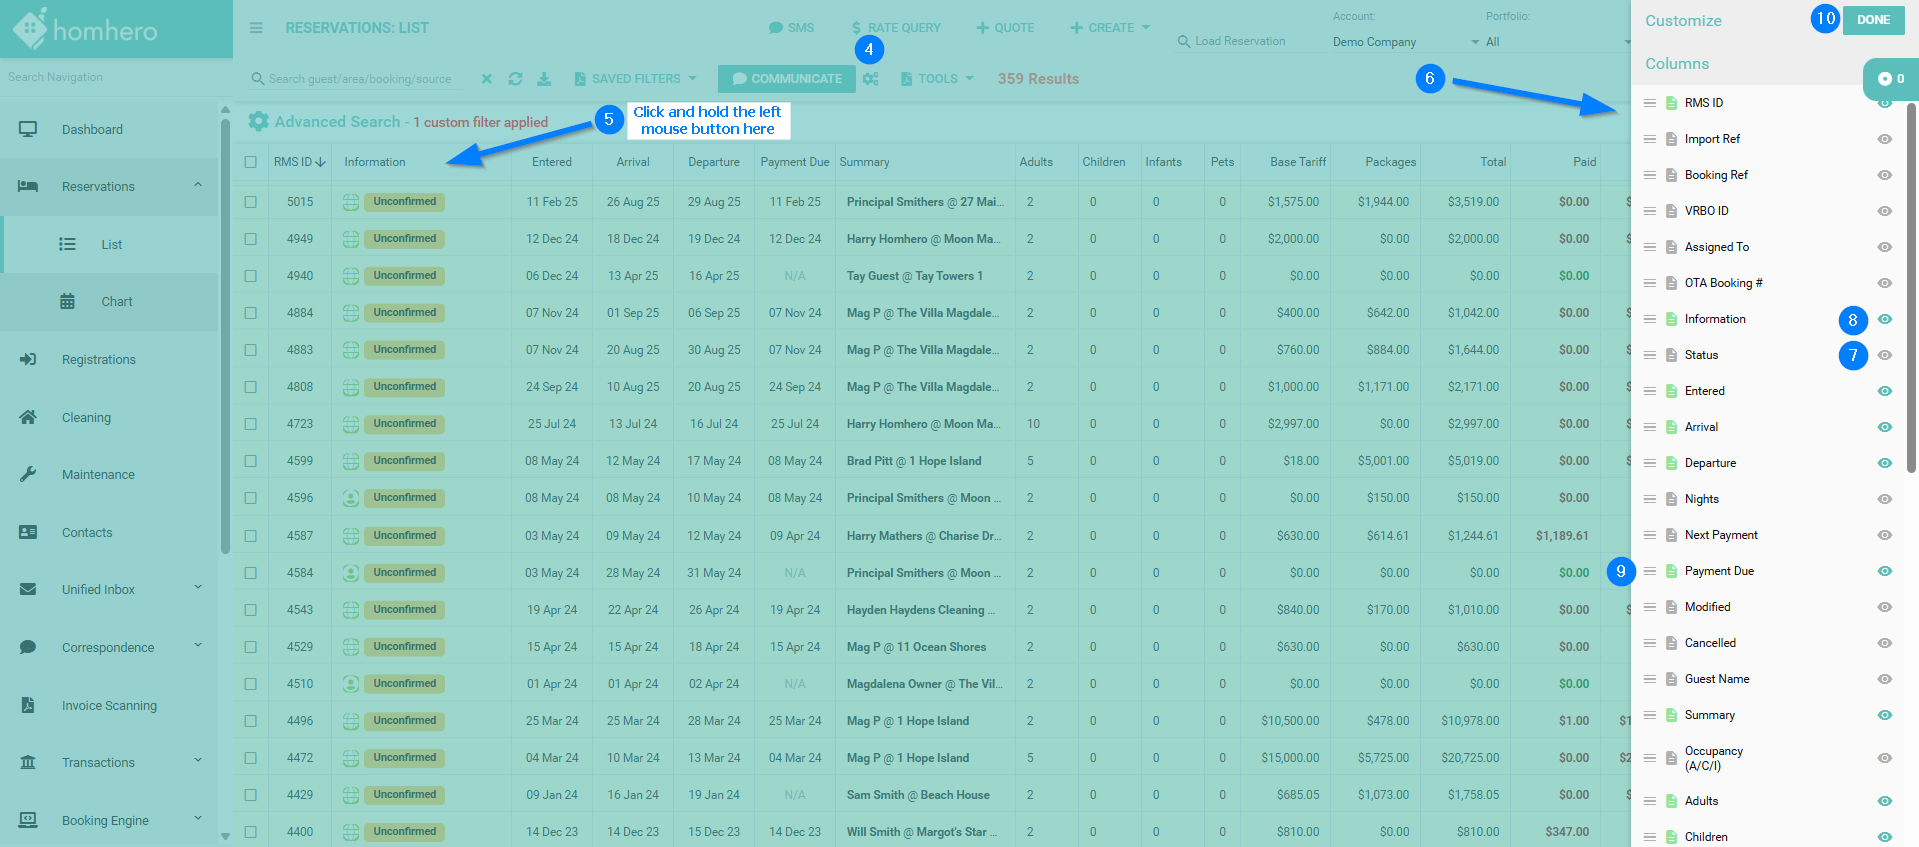This screenshot has width=1919, height=847.
Task: Open the Tools dropdown menu
Action: click(x=937, y=79)
